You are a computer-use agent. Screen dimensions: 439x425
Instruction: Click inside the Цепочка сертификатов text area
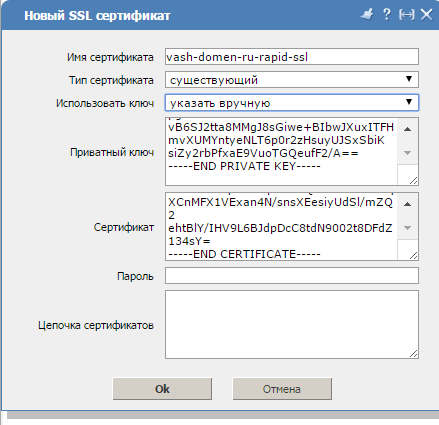[x=292, y=325]
